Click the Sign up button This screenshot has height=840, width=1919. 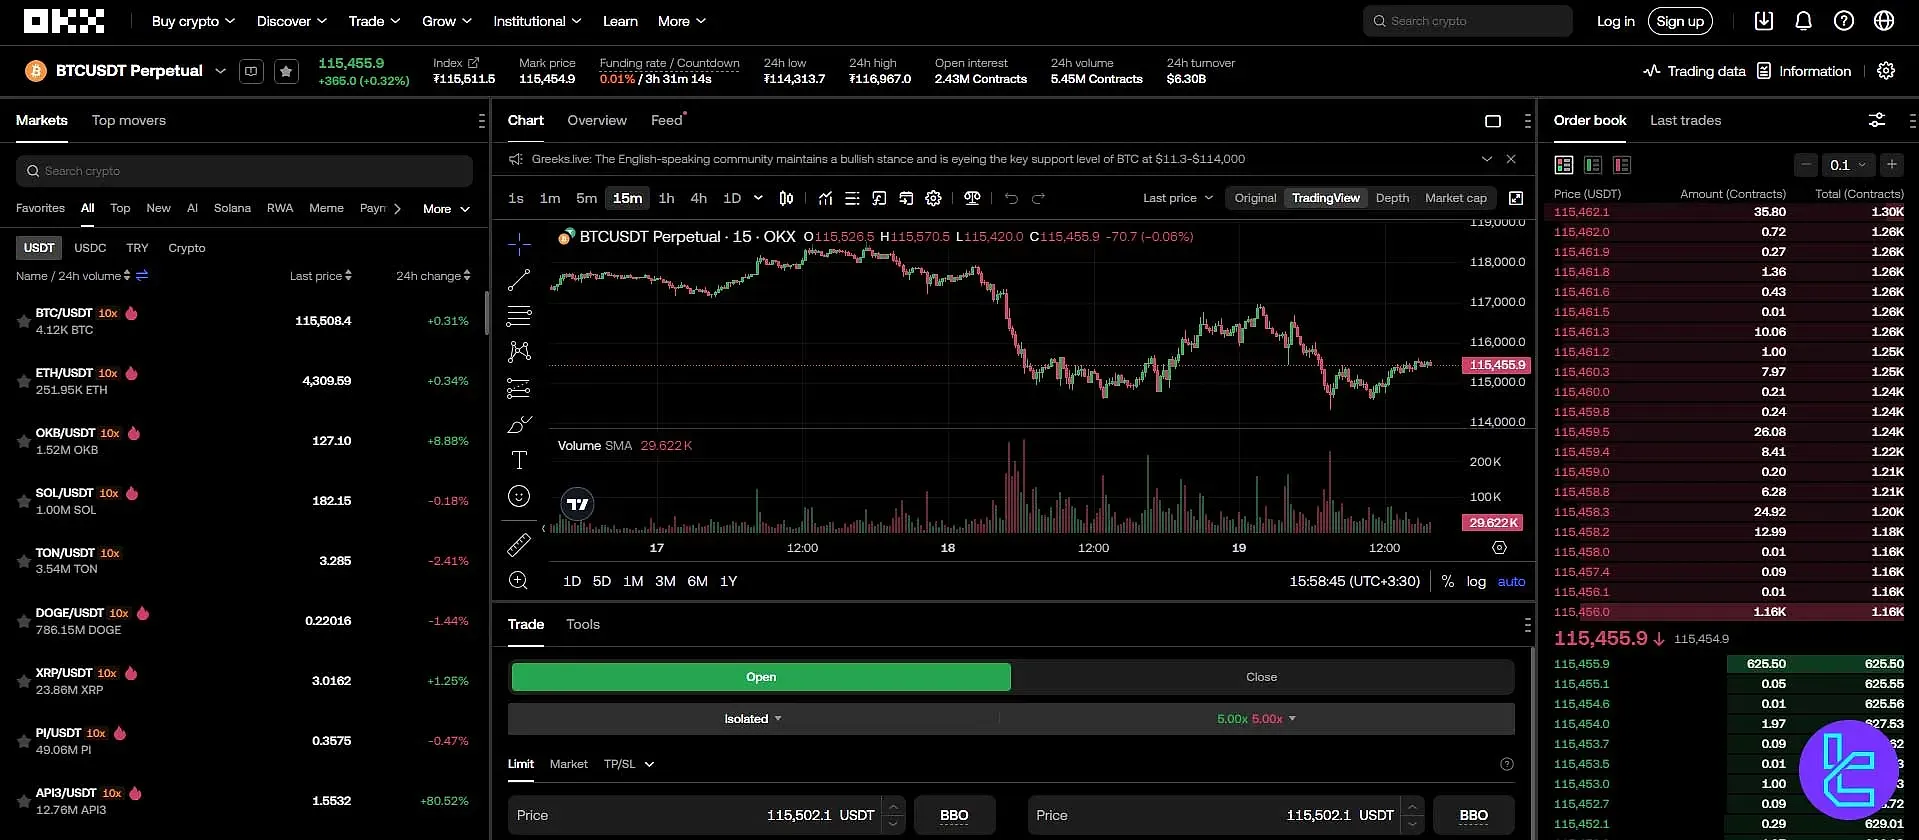click(1680, 21)
